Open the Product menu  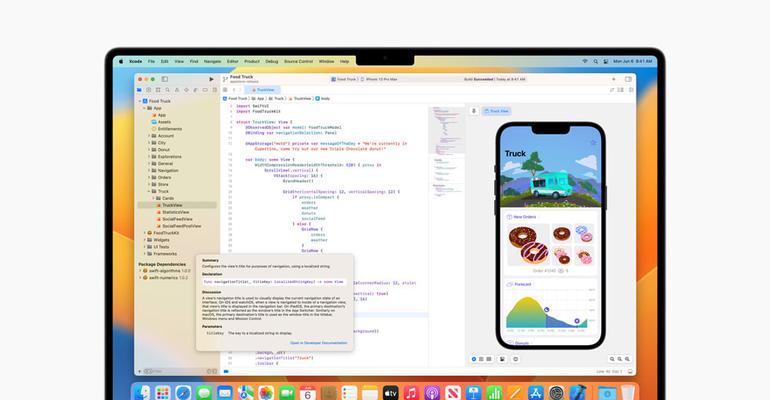point(252,61)
